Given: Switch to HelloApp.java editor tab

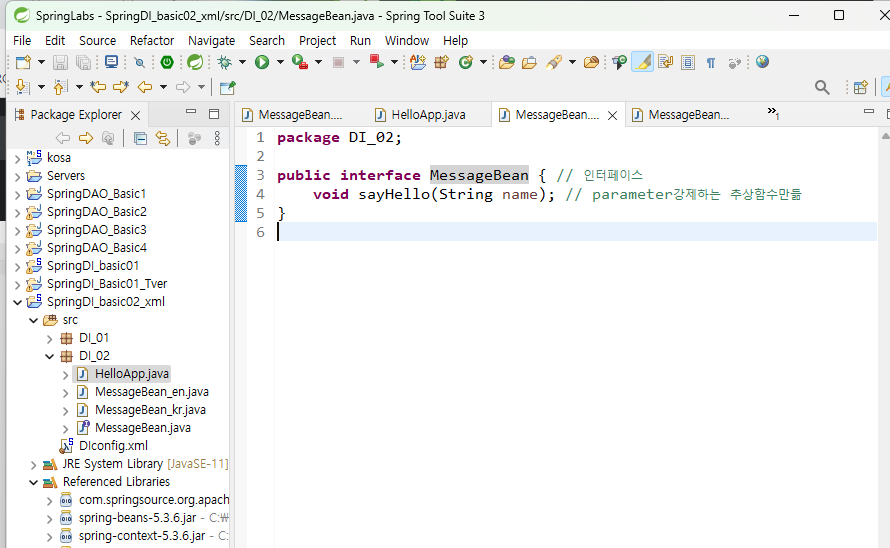Looking at the screenshot, I should 420,115.
